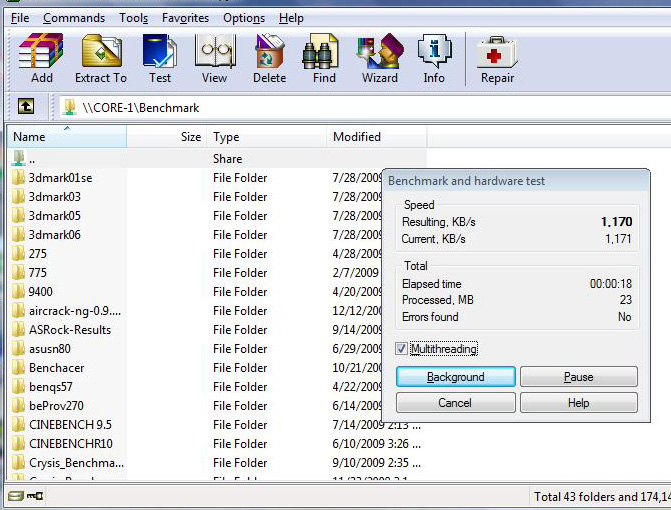Sort by the Type column header
This screenshot has width=671, height=510.
click(x=267, y=137)
